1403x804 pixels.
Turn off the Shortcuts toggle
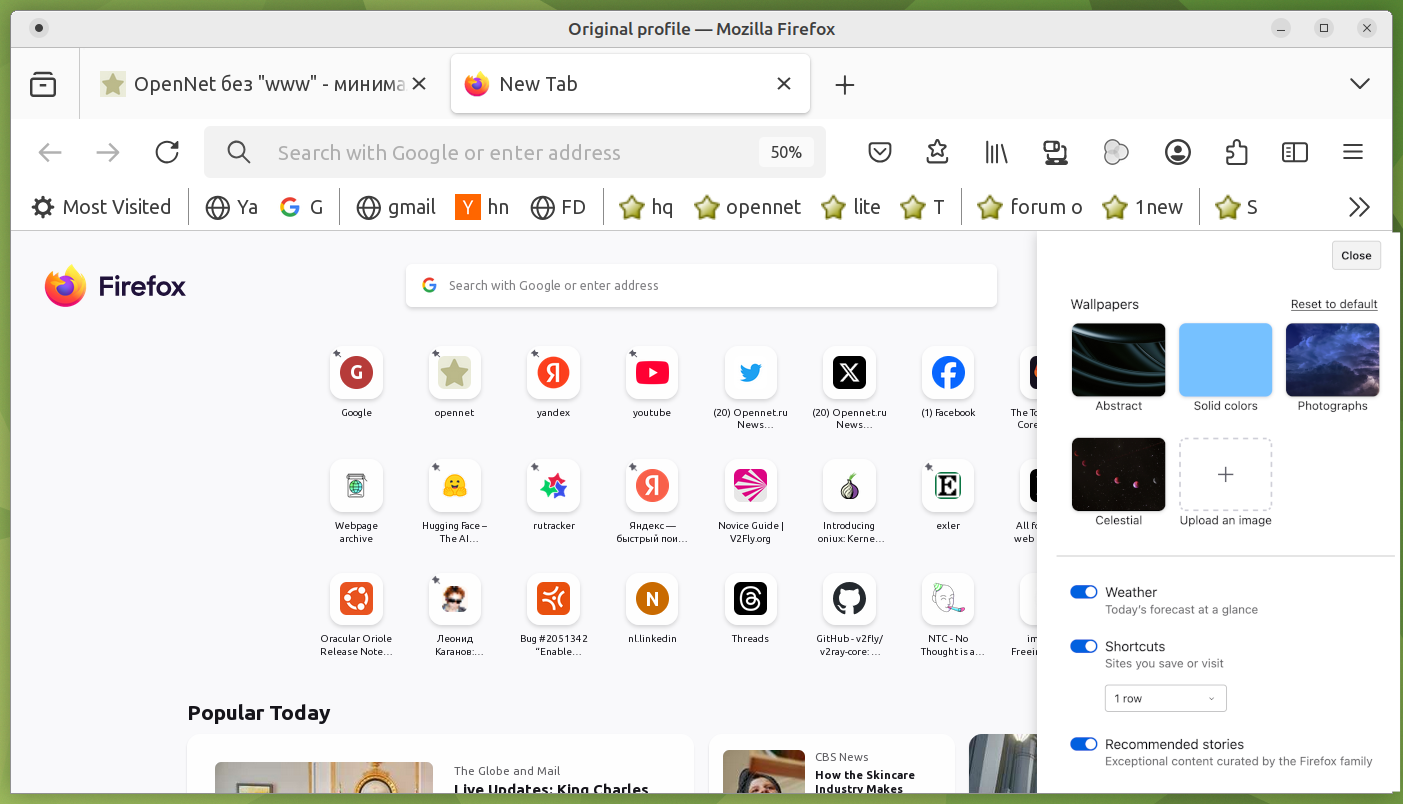click(1084, 646)
